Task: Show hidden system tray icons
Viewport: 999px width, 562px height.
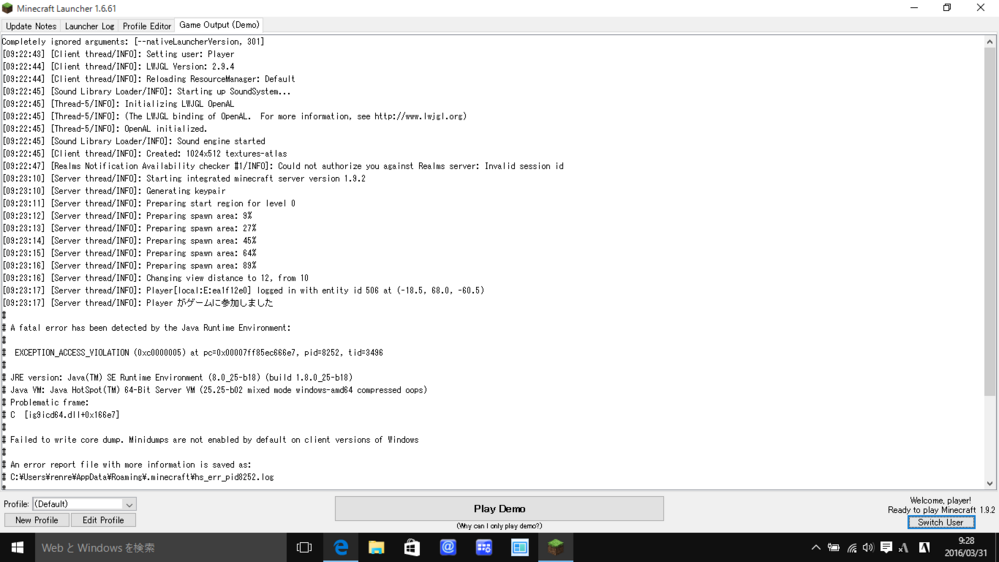Action: [815, 547]
